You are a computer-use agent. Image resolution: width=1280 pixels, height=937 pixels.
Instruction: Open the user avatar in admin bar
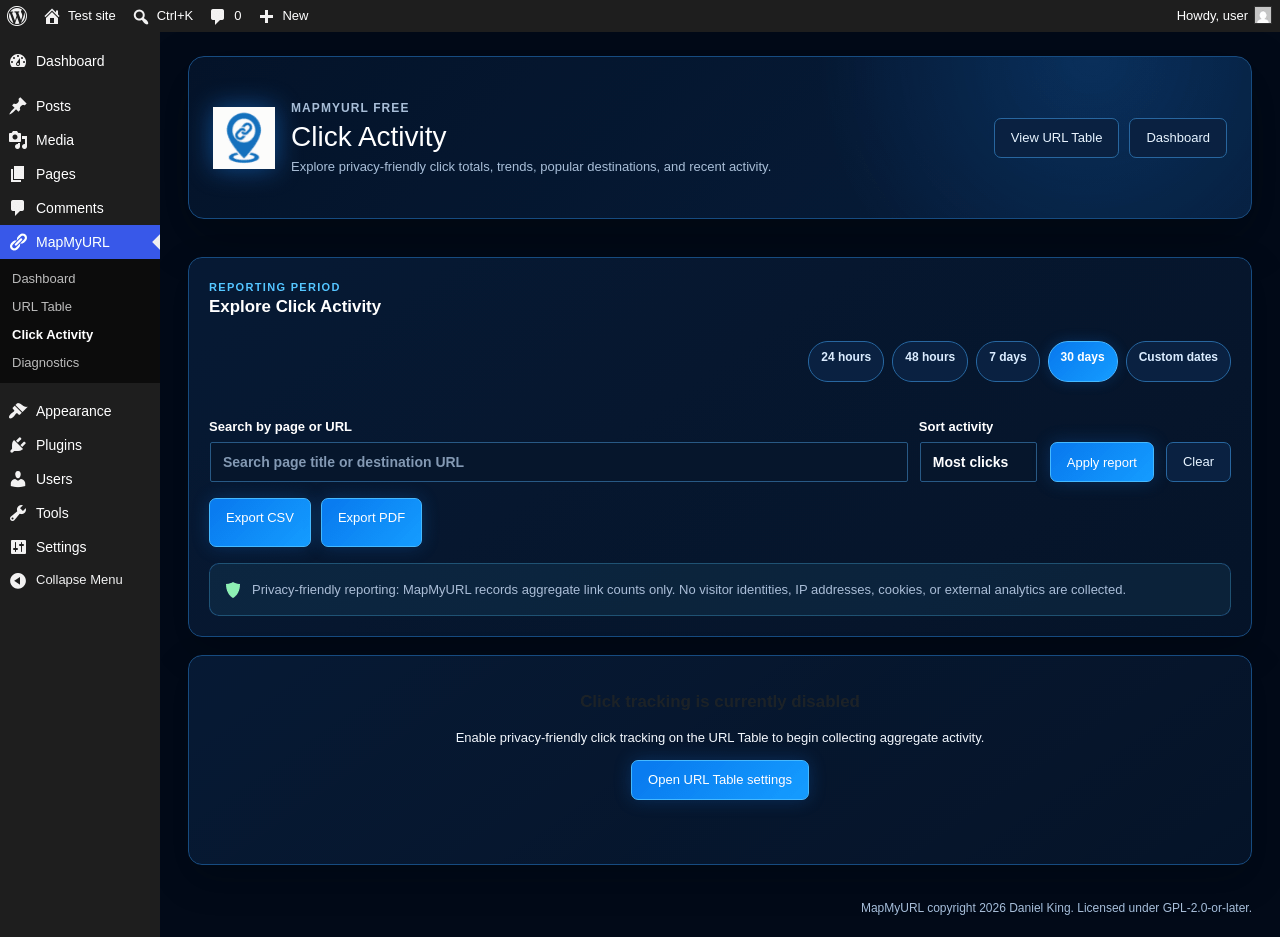pyautogui.click(x=1263, y=15)
